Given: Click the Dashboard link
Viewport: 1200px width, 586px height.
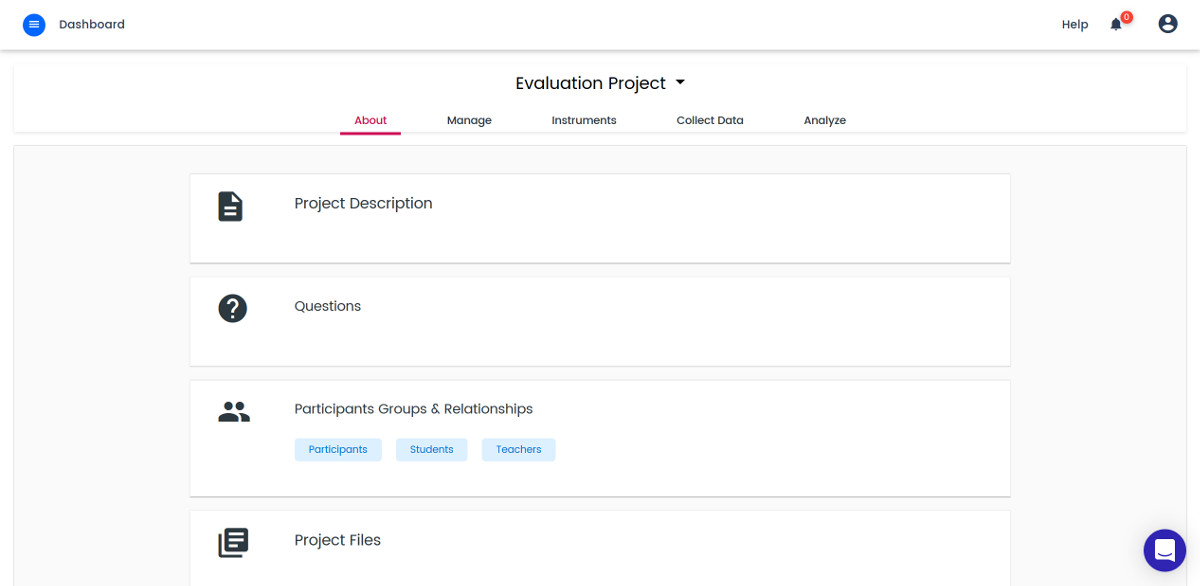Looking at the screenshot, I should 92,24.
